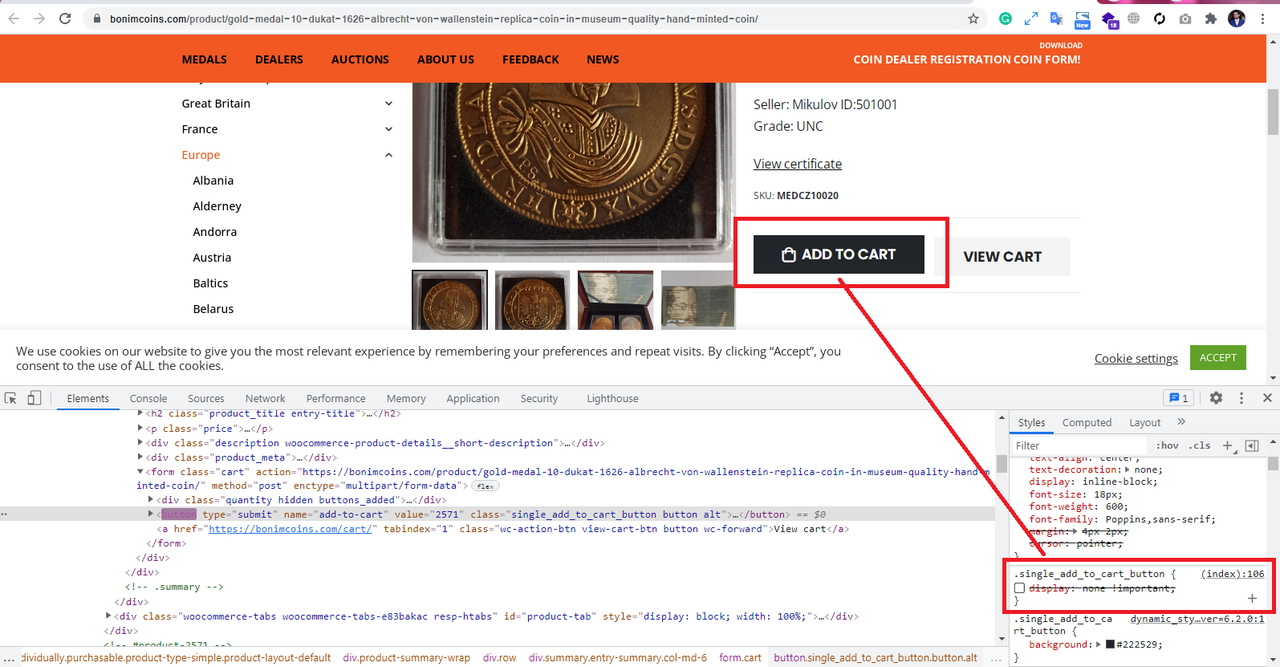1280x667 pixels.
Task: Switch to the Network tab
Action: (265, 398)
